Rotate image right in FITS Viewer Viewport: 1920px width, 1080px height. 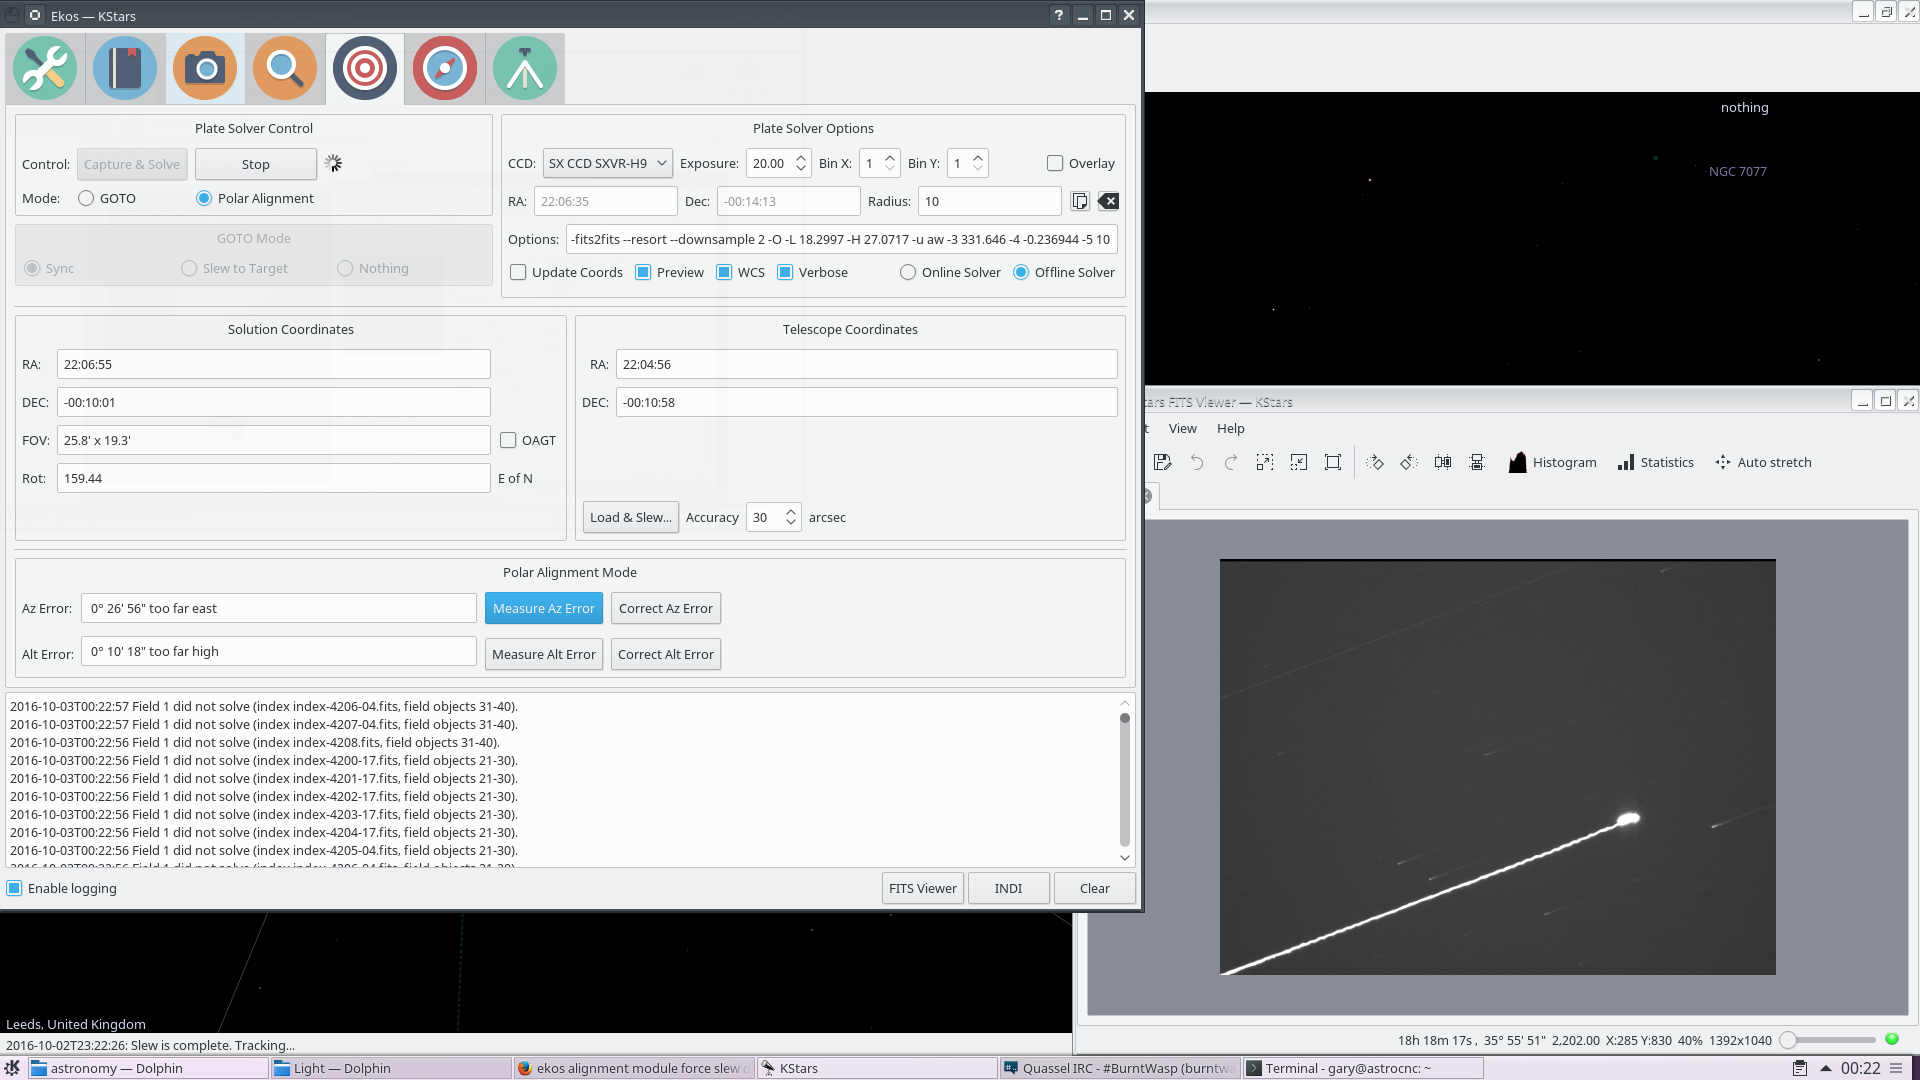pos(1375,462)
